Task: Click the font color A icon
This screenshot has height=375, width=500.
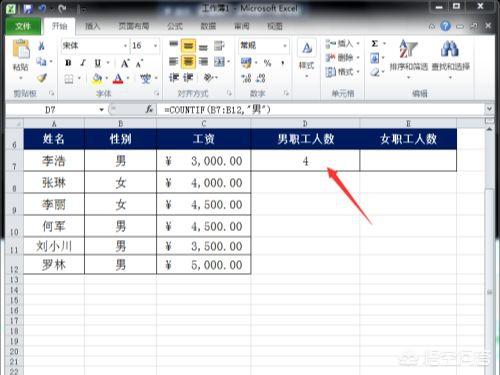Action: click(x=118, y=79)
